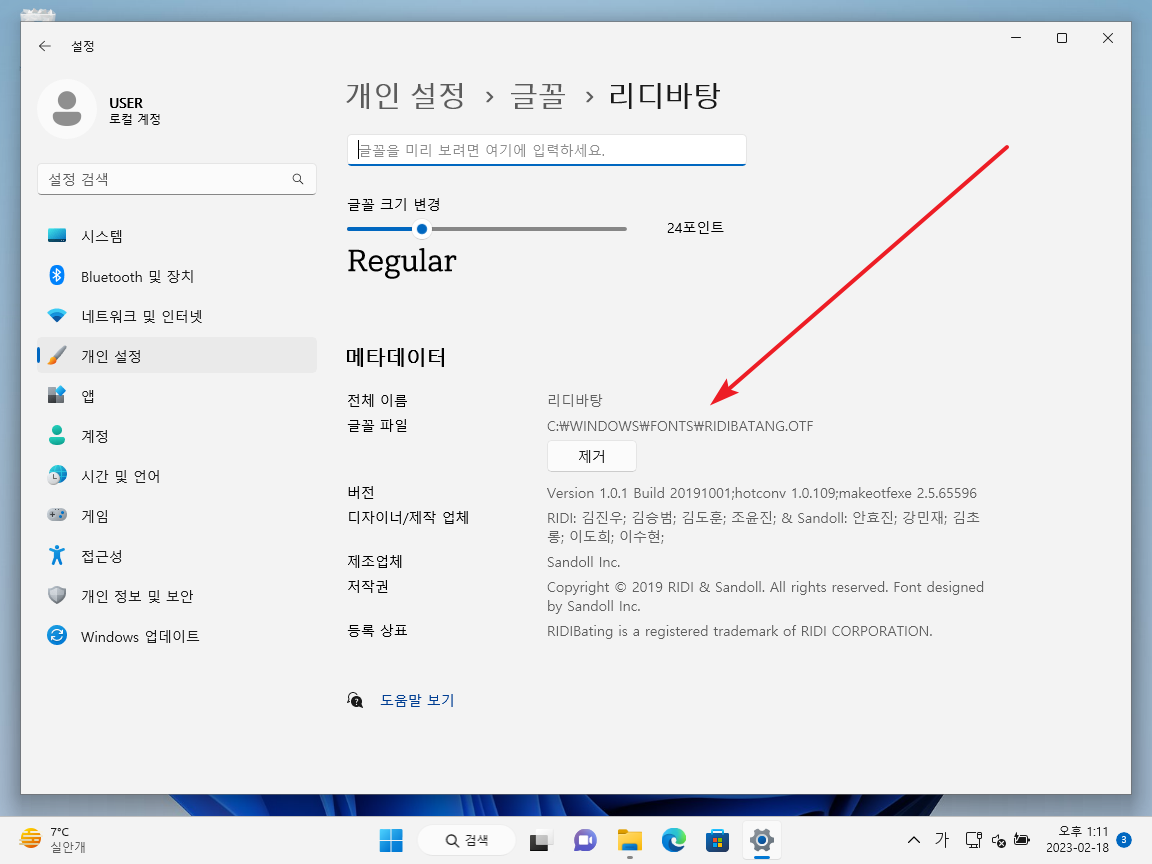Click the 글꼴 크기 변경 label
This screenshot has width=1152, height=864.
(394, 204)
